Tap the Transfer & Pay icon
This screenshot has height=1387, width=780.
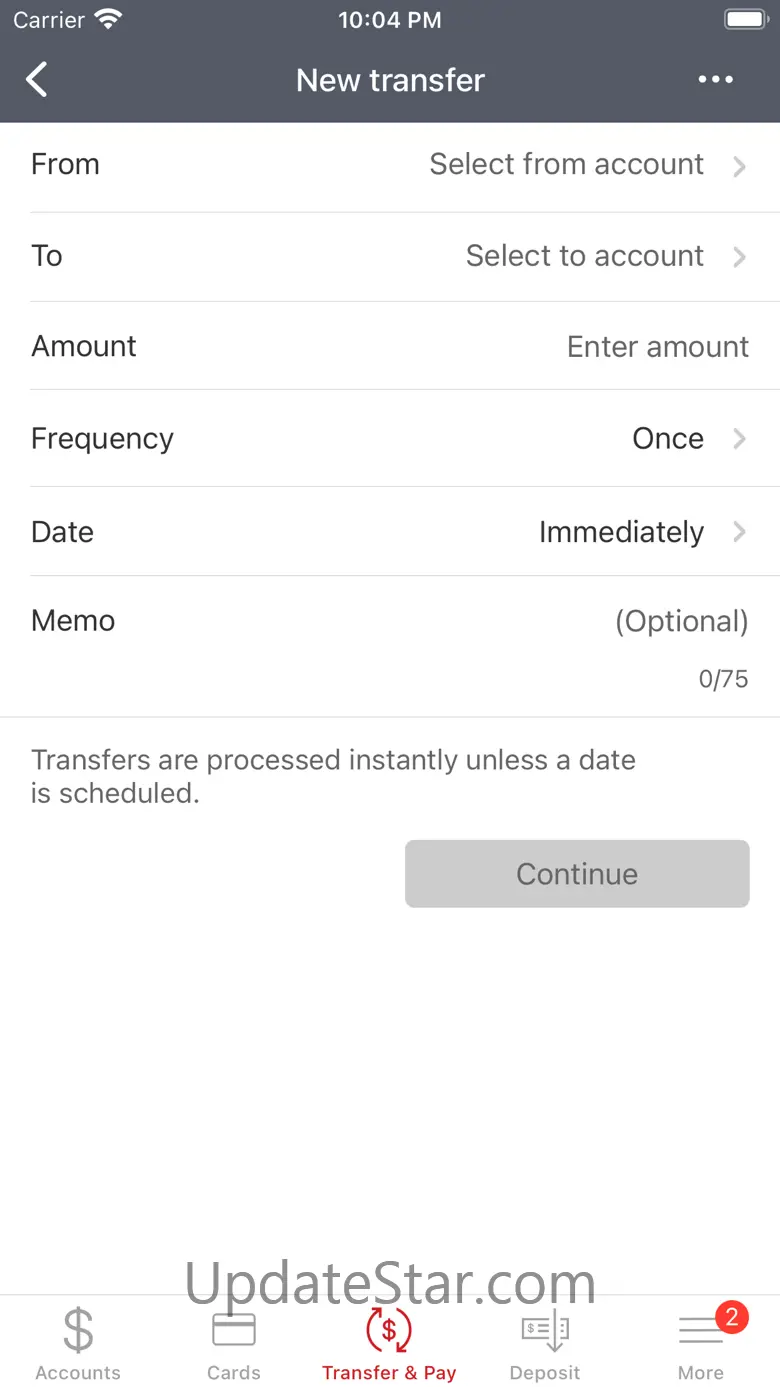389,1331
